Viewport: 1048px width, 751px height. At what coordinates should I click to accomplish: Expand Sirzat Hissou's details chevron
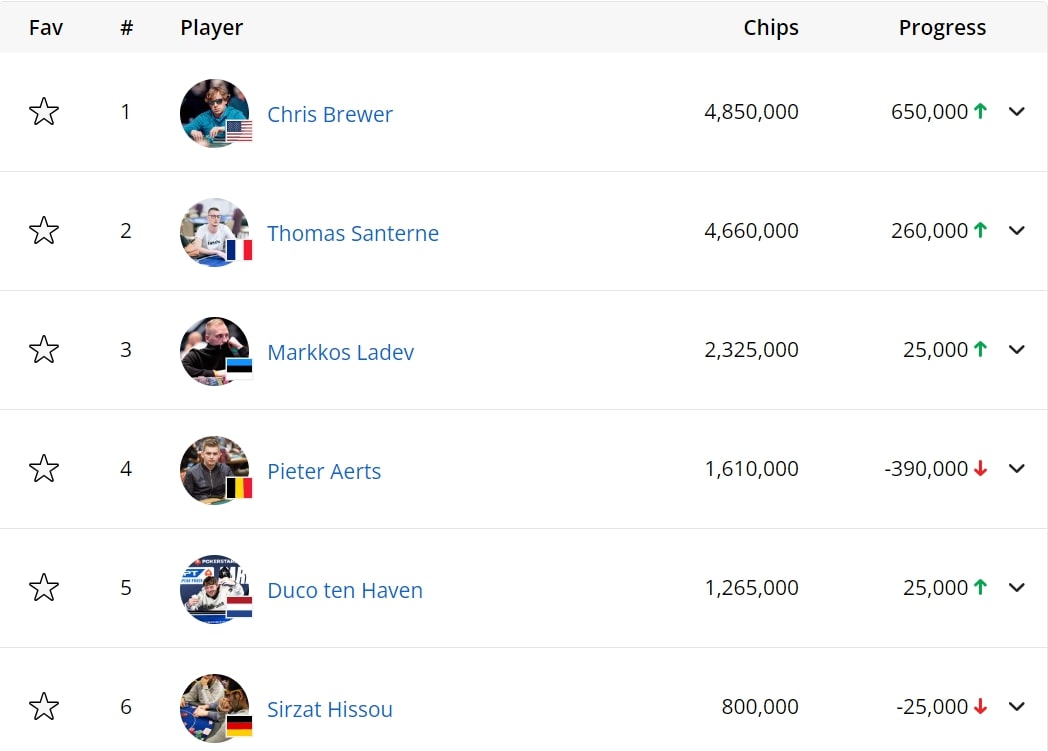click(x=1017, y=706)
